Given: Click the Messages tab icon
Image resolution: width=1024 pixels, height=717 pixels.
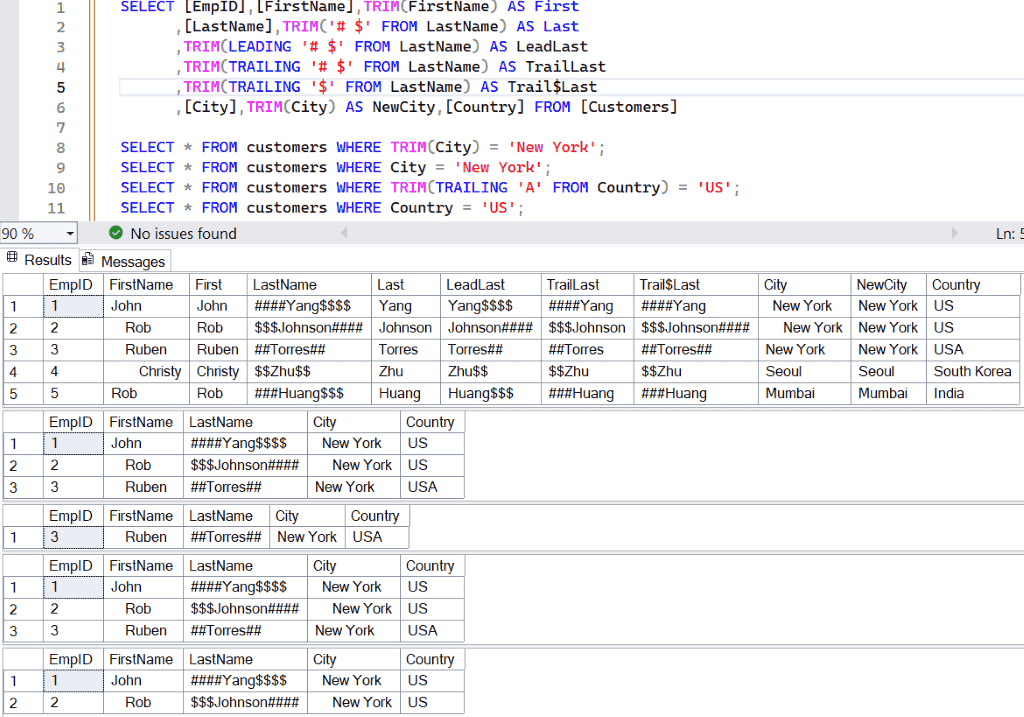Looking at the screenshot, I should point(88,259).
